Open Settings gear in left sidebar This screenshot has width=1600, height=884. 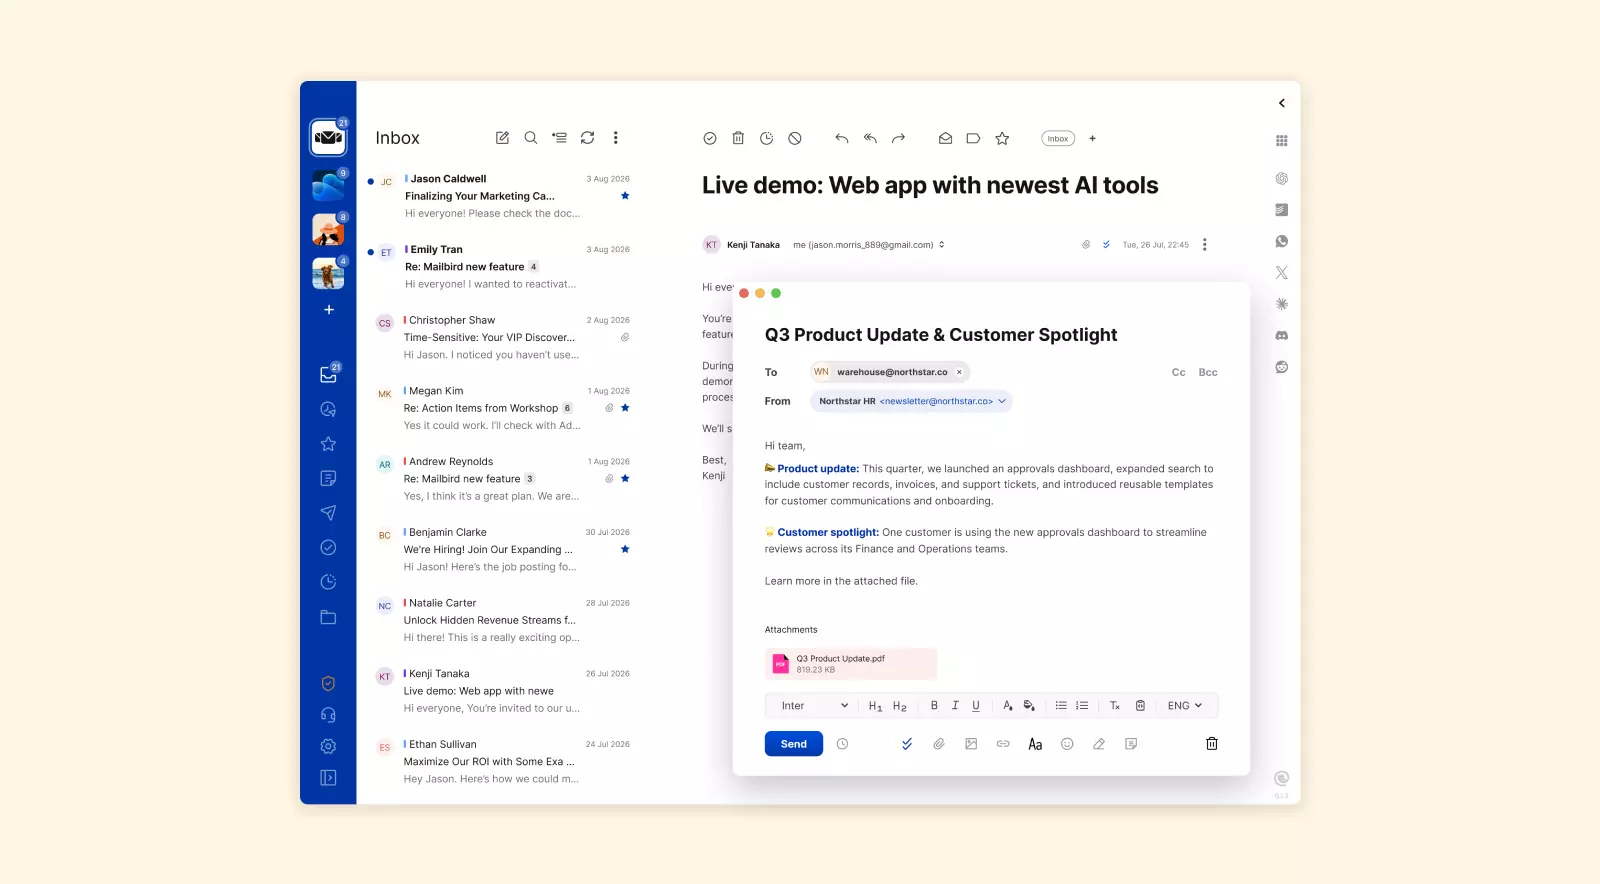pyautogui.click(x=328, y=746)
